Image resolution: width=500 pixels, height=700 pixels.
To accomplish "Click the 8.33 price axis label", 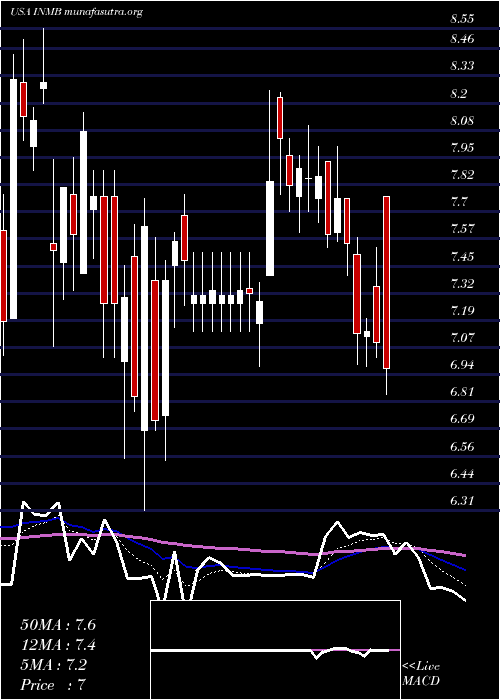I will click(x=462, y=66).
